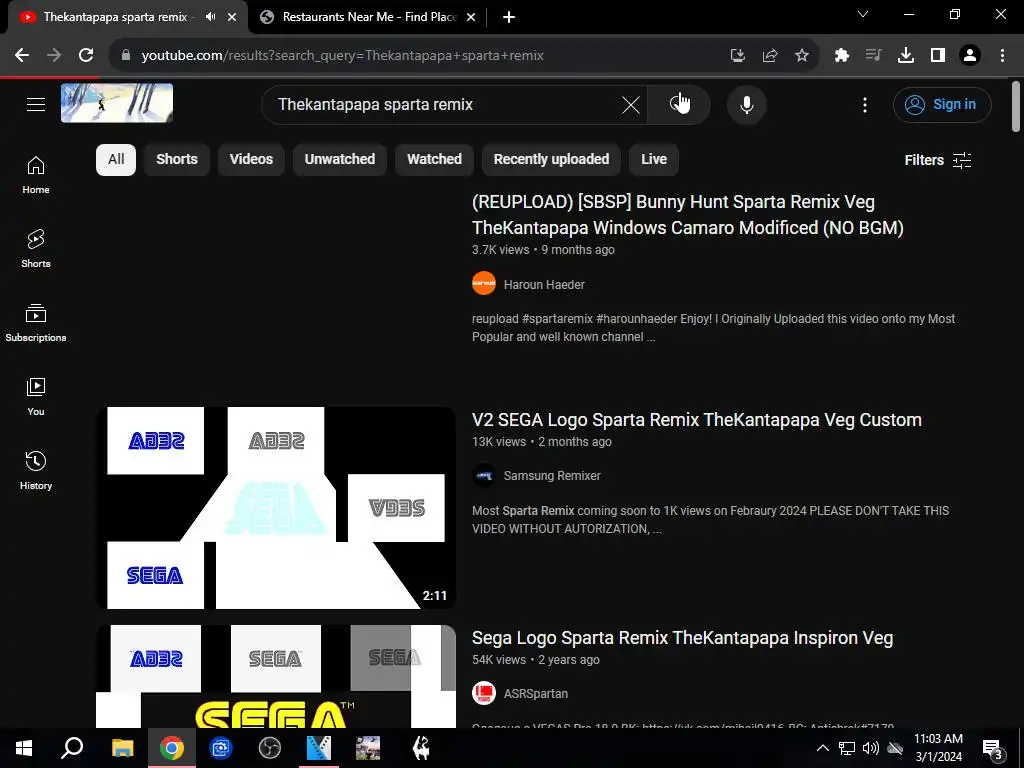
Task: Click Samsung Remixer channel avatar
Action: click(x=484, y=475)
